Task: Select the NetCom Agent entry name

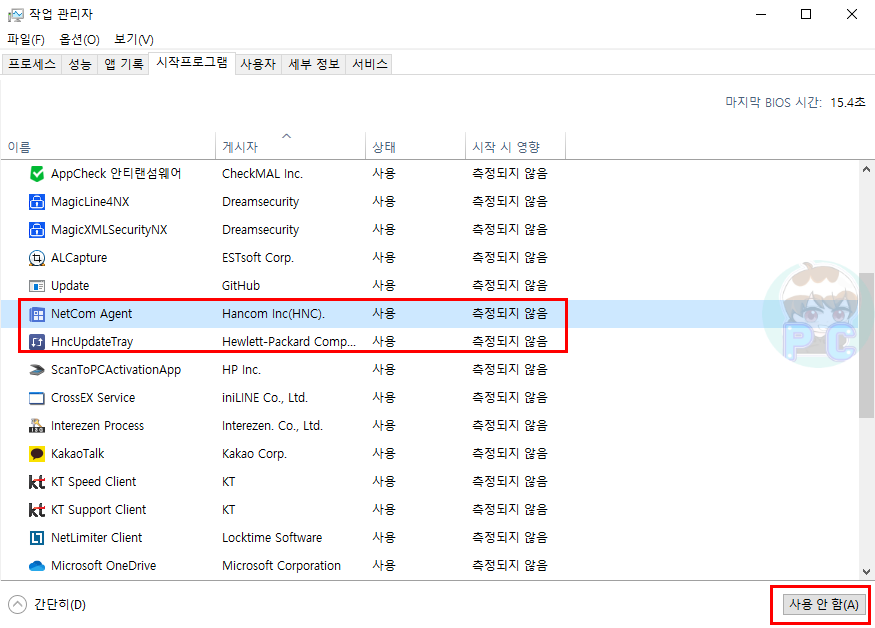Action: tap(92, 314)
